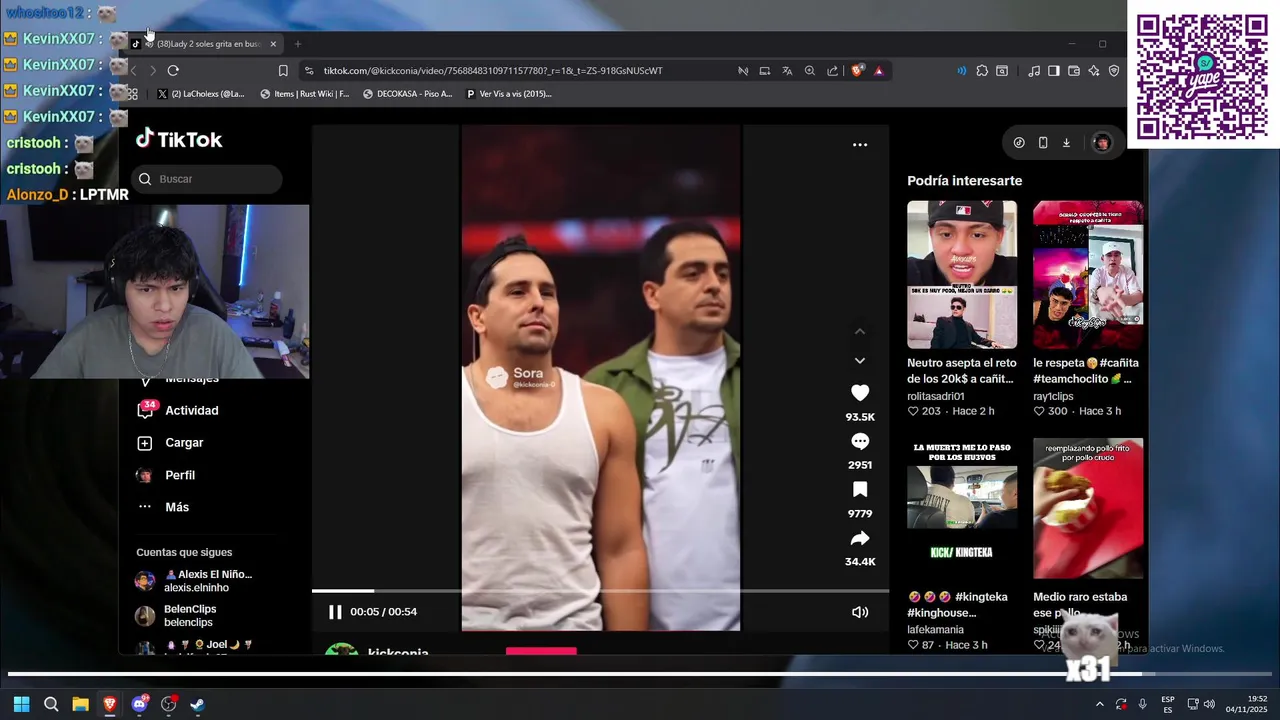The image size is (1280, 720).
Task: Click the zoom magnifier icon in address bar
Action: click(810, 71)
